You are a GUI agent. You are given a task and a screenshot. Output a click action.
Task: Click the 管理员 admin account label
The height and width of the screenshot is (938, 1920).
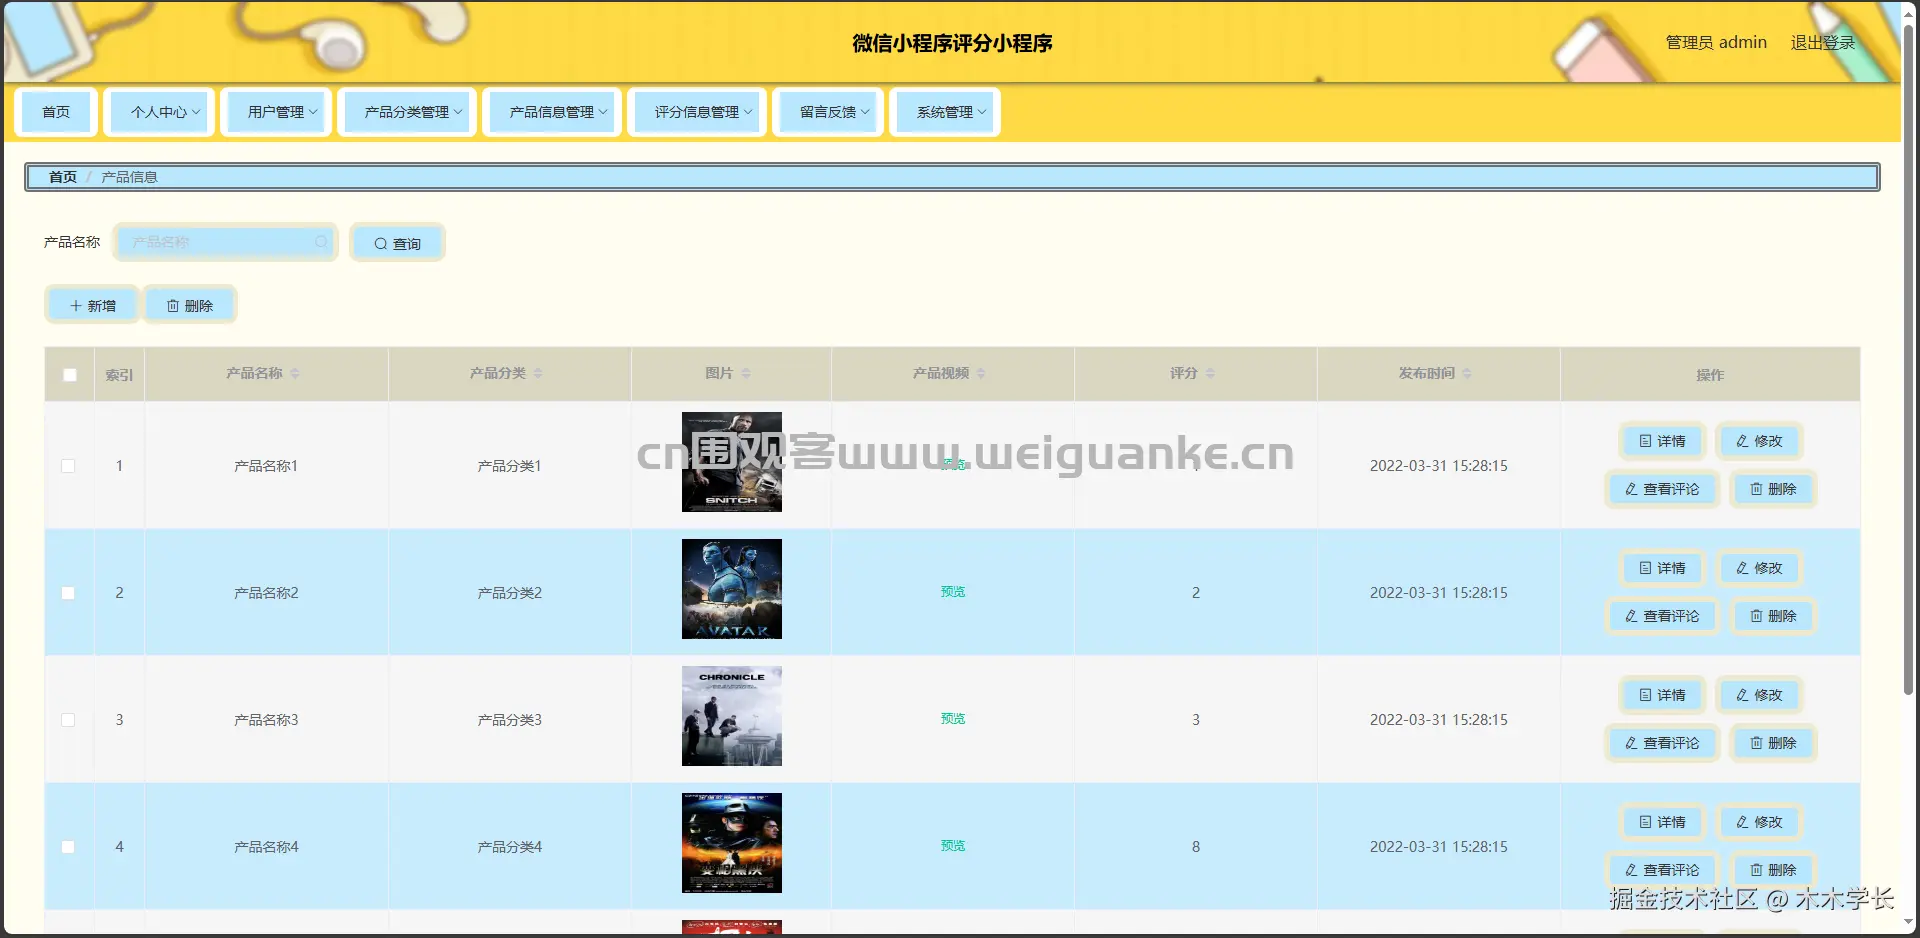point(1716,43)
